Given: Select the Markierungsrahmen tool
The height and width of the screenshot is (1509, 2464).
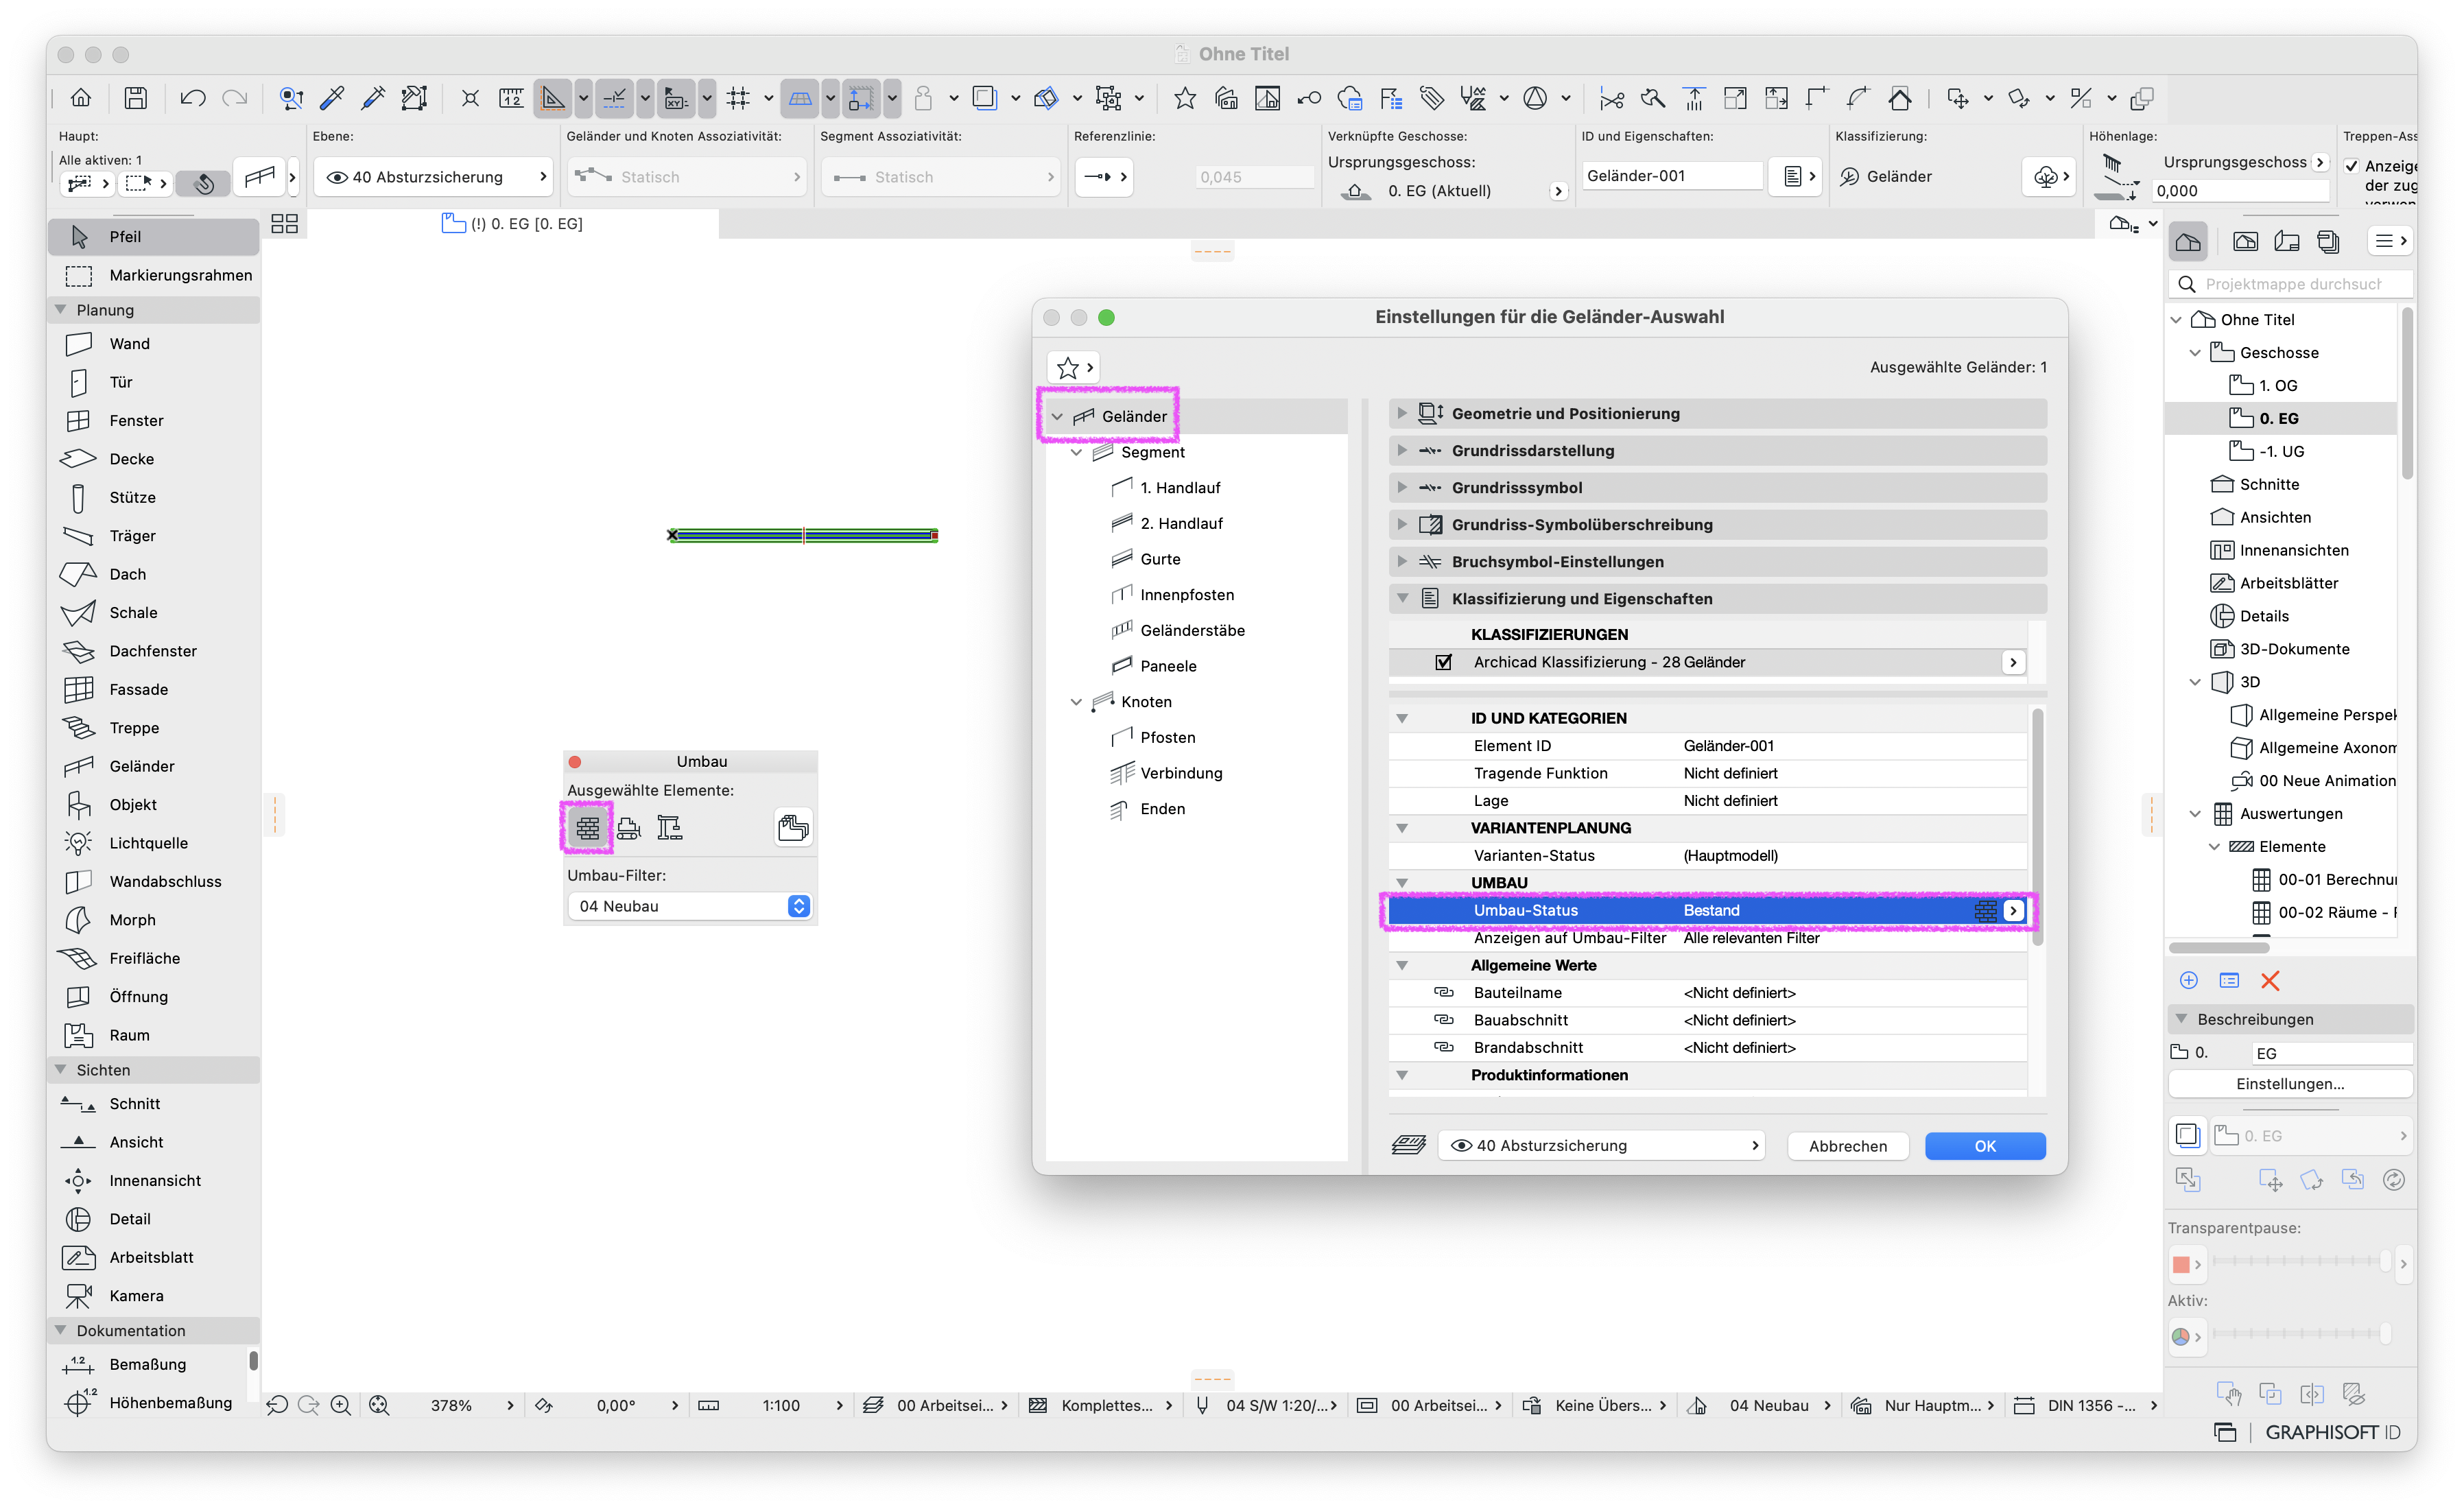Looking at the screenshot, I should (x=154, y=275).
